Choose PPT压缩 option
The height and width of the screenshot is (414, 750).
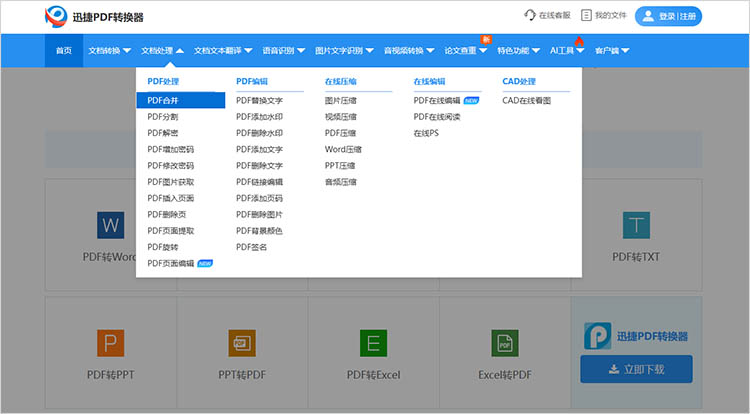pos(340,165)
